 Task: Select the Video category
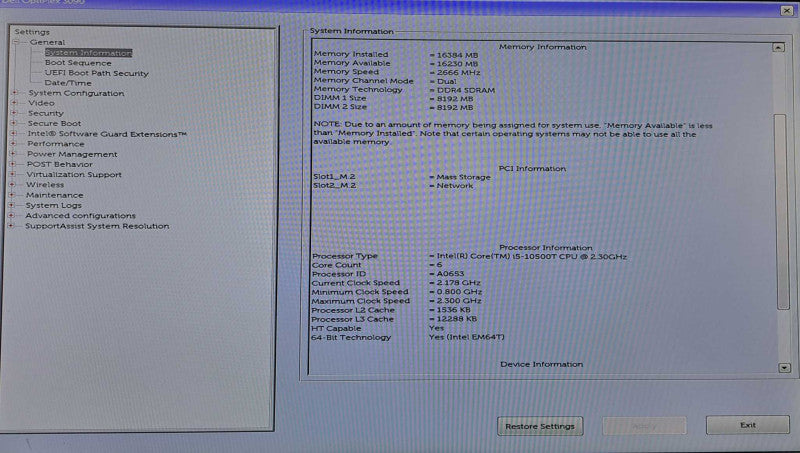coord(41,103)
